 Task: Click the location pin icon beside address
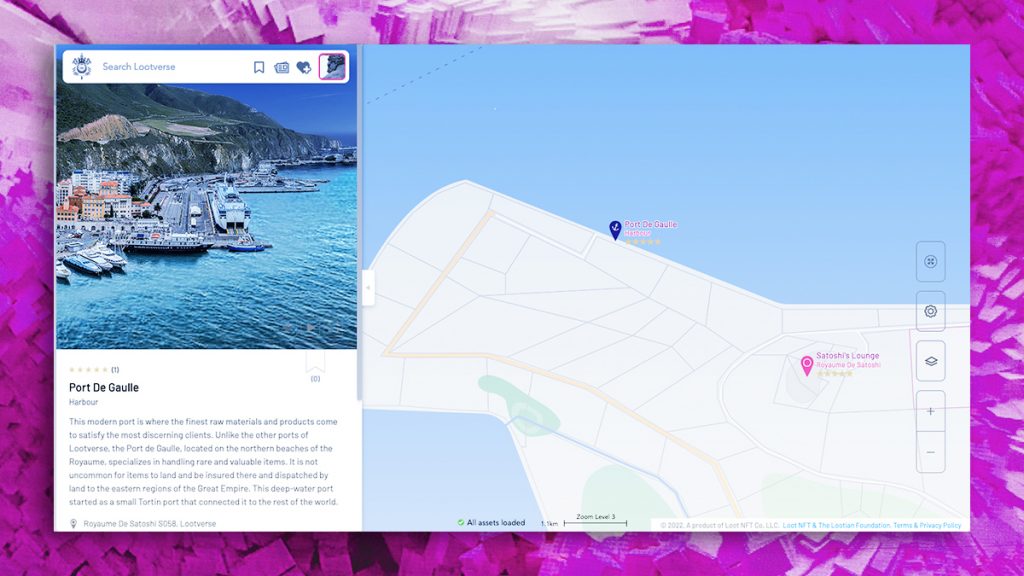pyautogui.click(x=73, y=524)
